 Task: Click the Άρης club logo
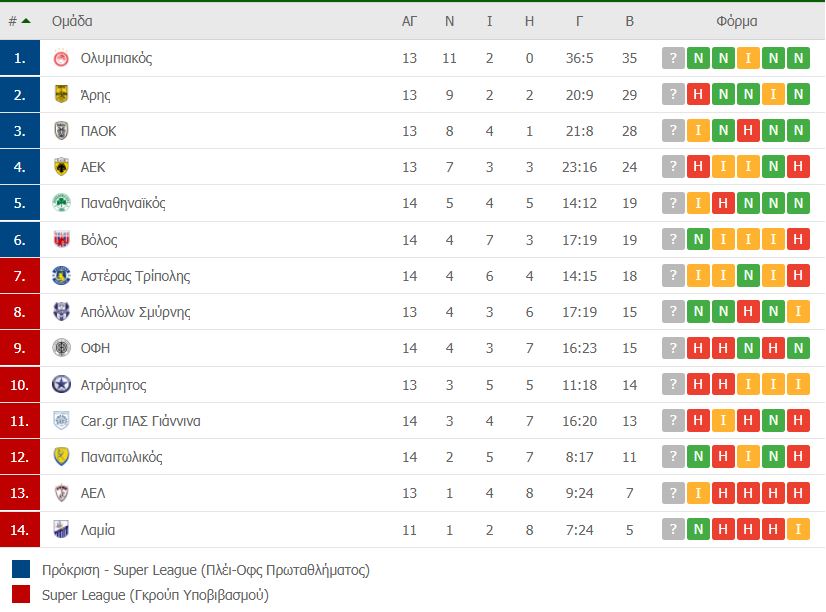[61, 95]
